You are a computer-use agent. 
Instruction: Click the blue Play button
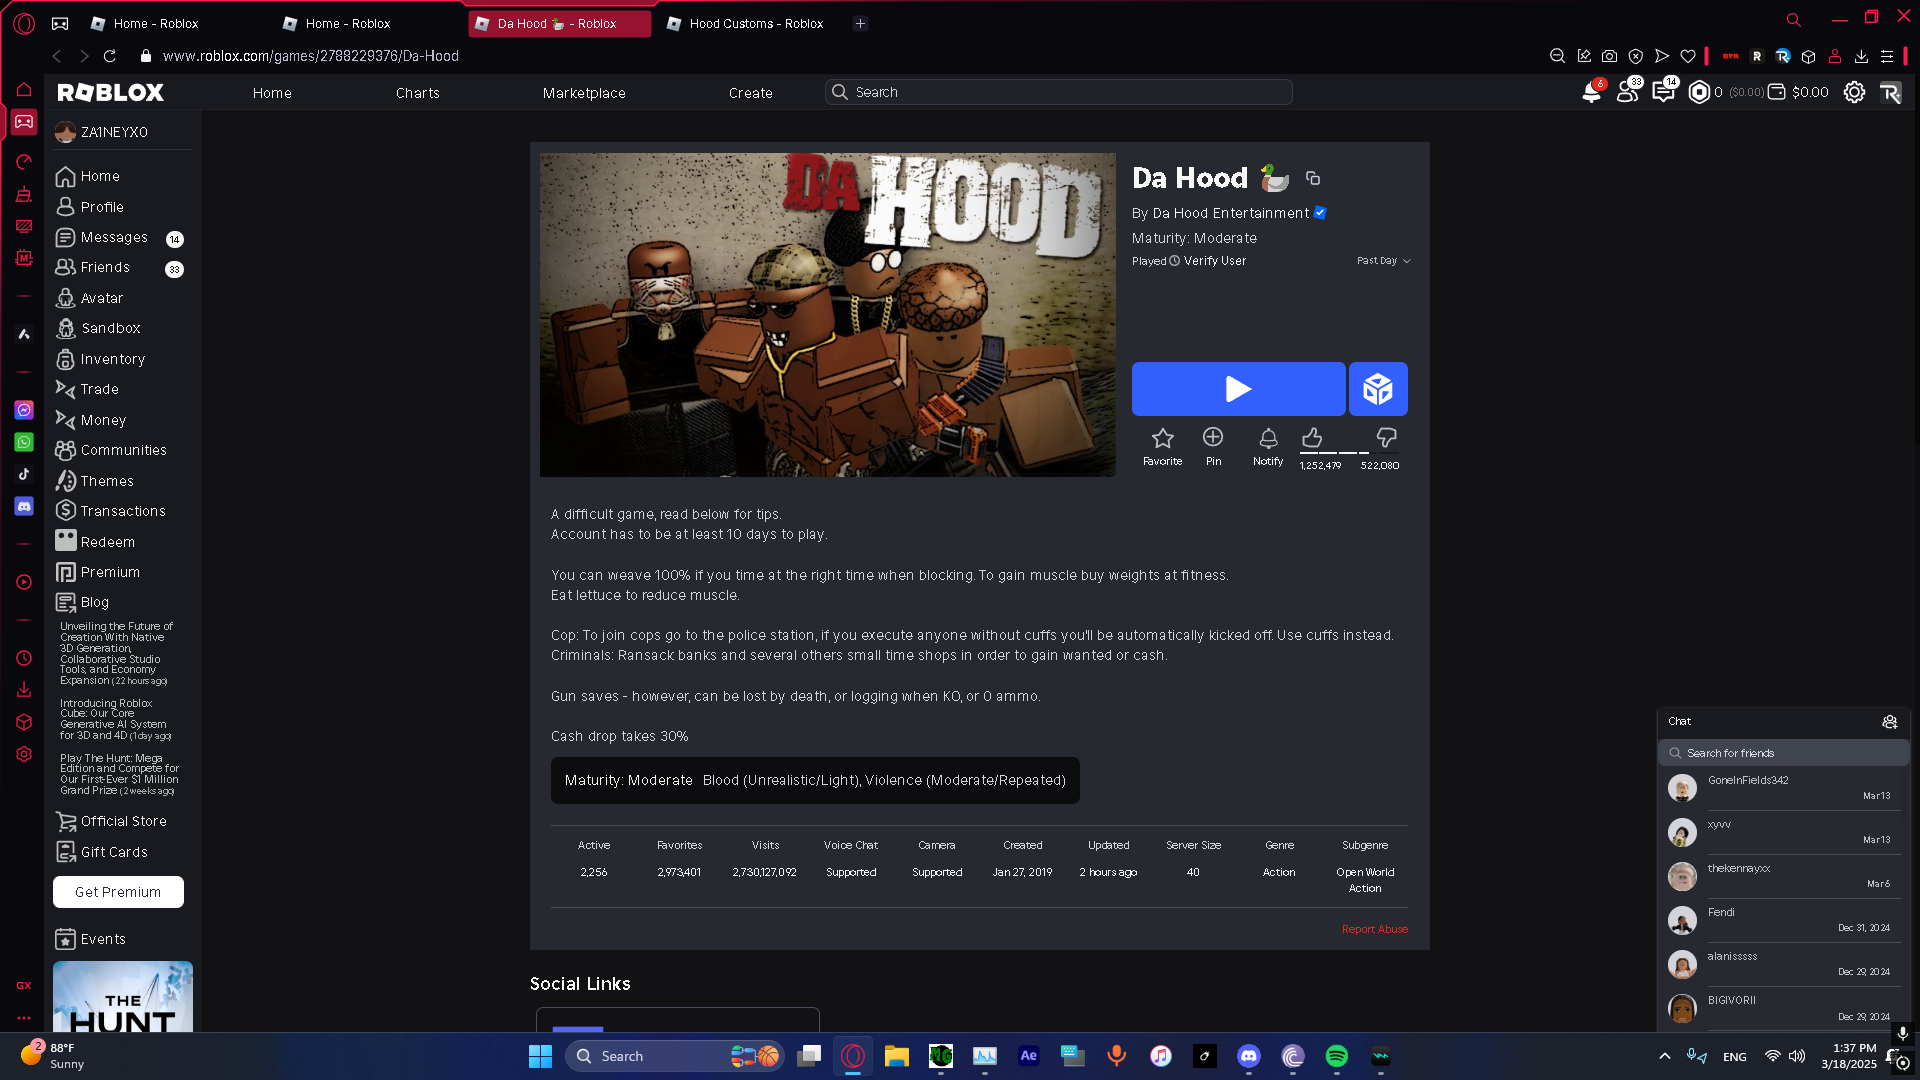tap(1237, 389)
